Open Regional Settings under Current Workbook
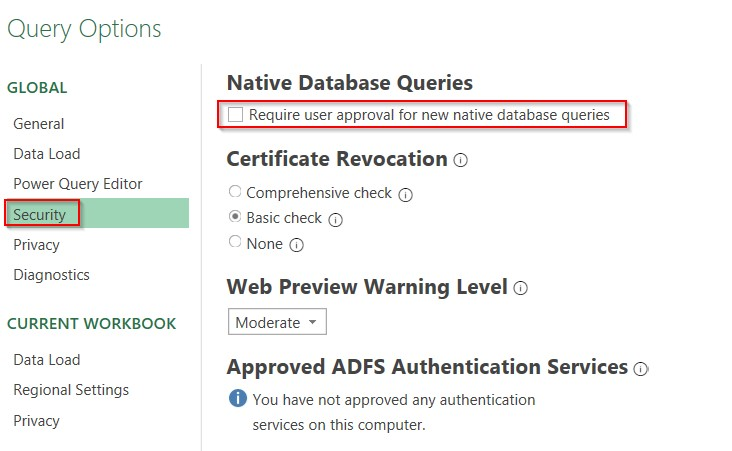This screenshot has height=451, width=732. tap(71, 390)
